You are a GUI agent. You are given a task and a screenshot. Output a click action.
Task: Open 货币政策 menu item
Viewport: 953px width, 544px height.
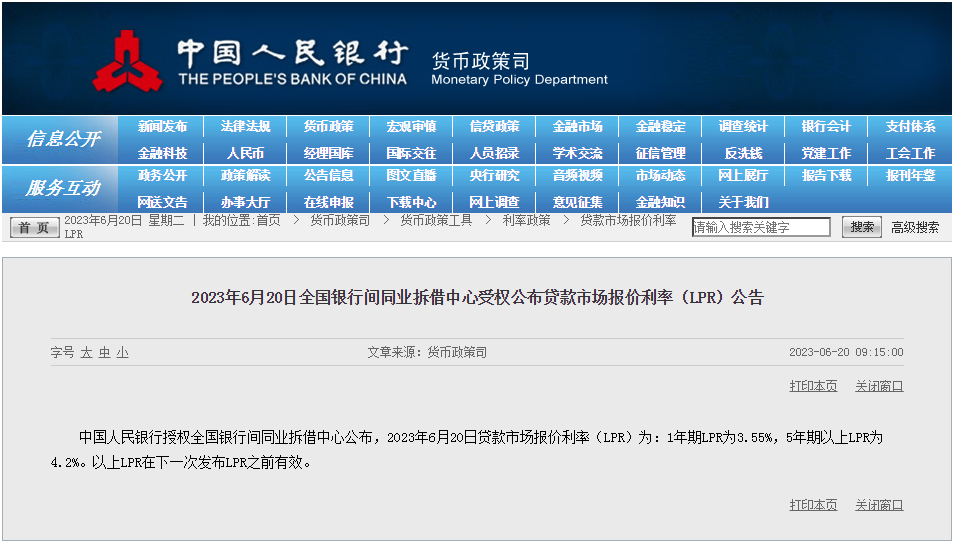[x=329, y=126]
